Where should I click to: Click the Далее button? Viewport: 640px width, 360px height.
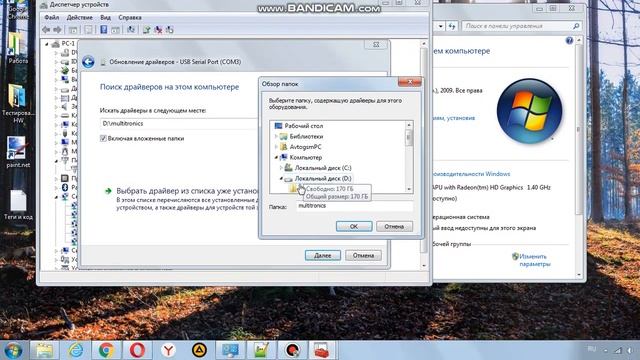[x=322, y=256]
